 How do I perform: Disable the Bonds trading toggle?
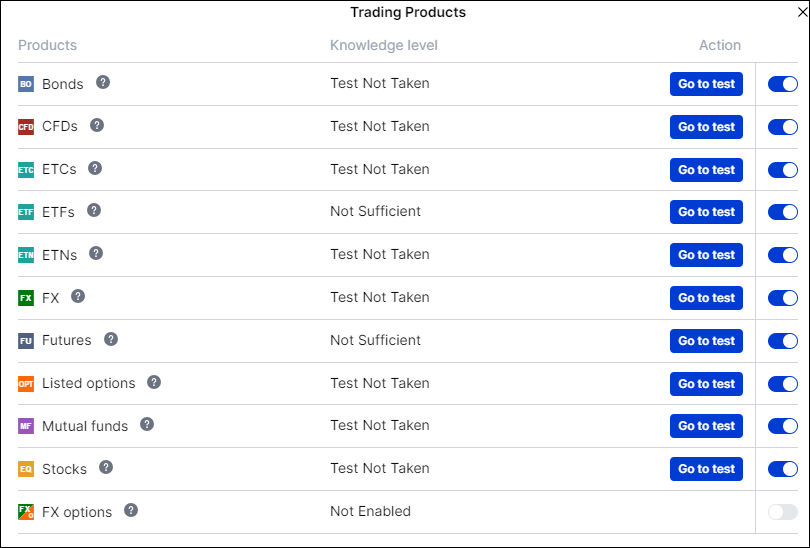[782, 84]
